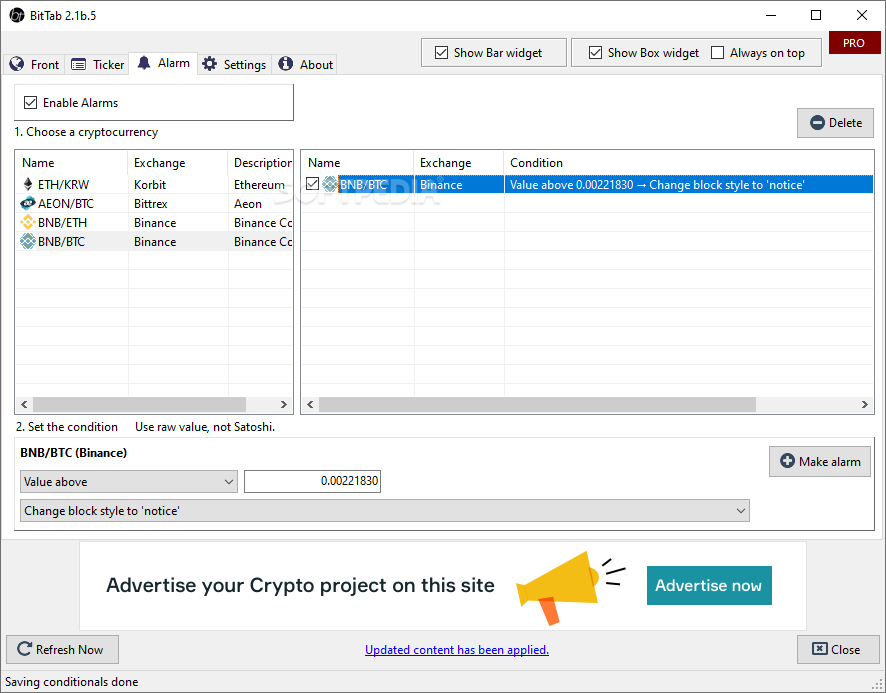
Task: Click left arrow of alarm list scrollbar
Action: tap(310, 404)
